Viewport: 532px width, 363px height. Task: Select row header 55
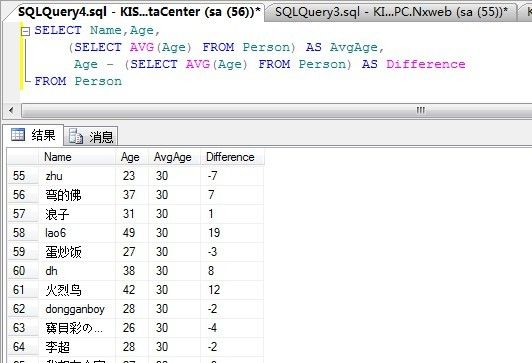23,176
